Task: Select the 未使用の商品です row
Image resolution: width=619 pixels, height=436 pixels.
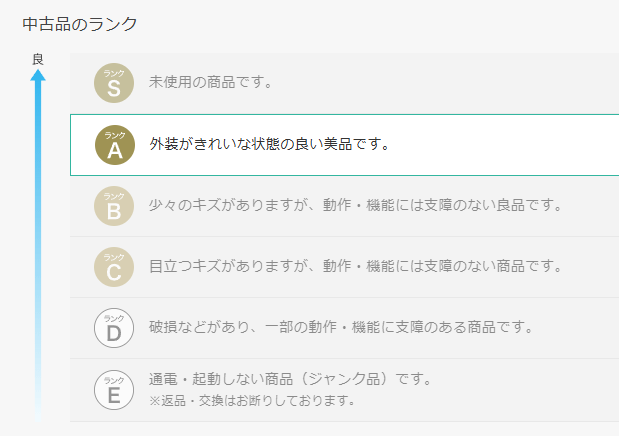Action: point(344,83)
